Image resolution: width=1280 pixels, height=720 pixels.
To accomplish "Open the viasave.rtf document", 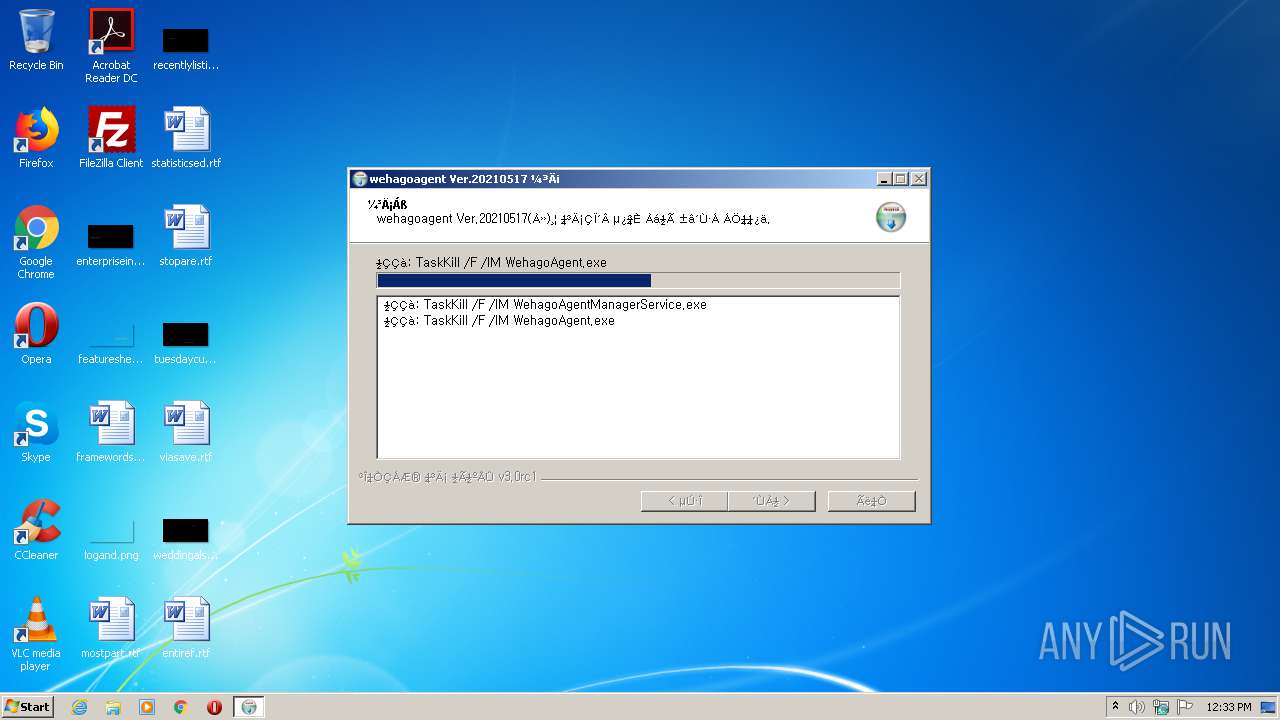I will click(186, 432).
